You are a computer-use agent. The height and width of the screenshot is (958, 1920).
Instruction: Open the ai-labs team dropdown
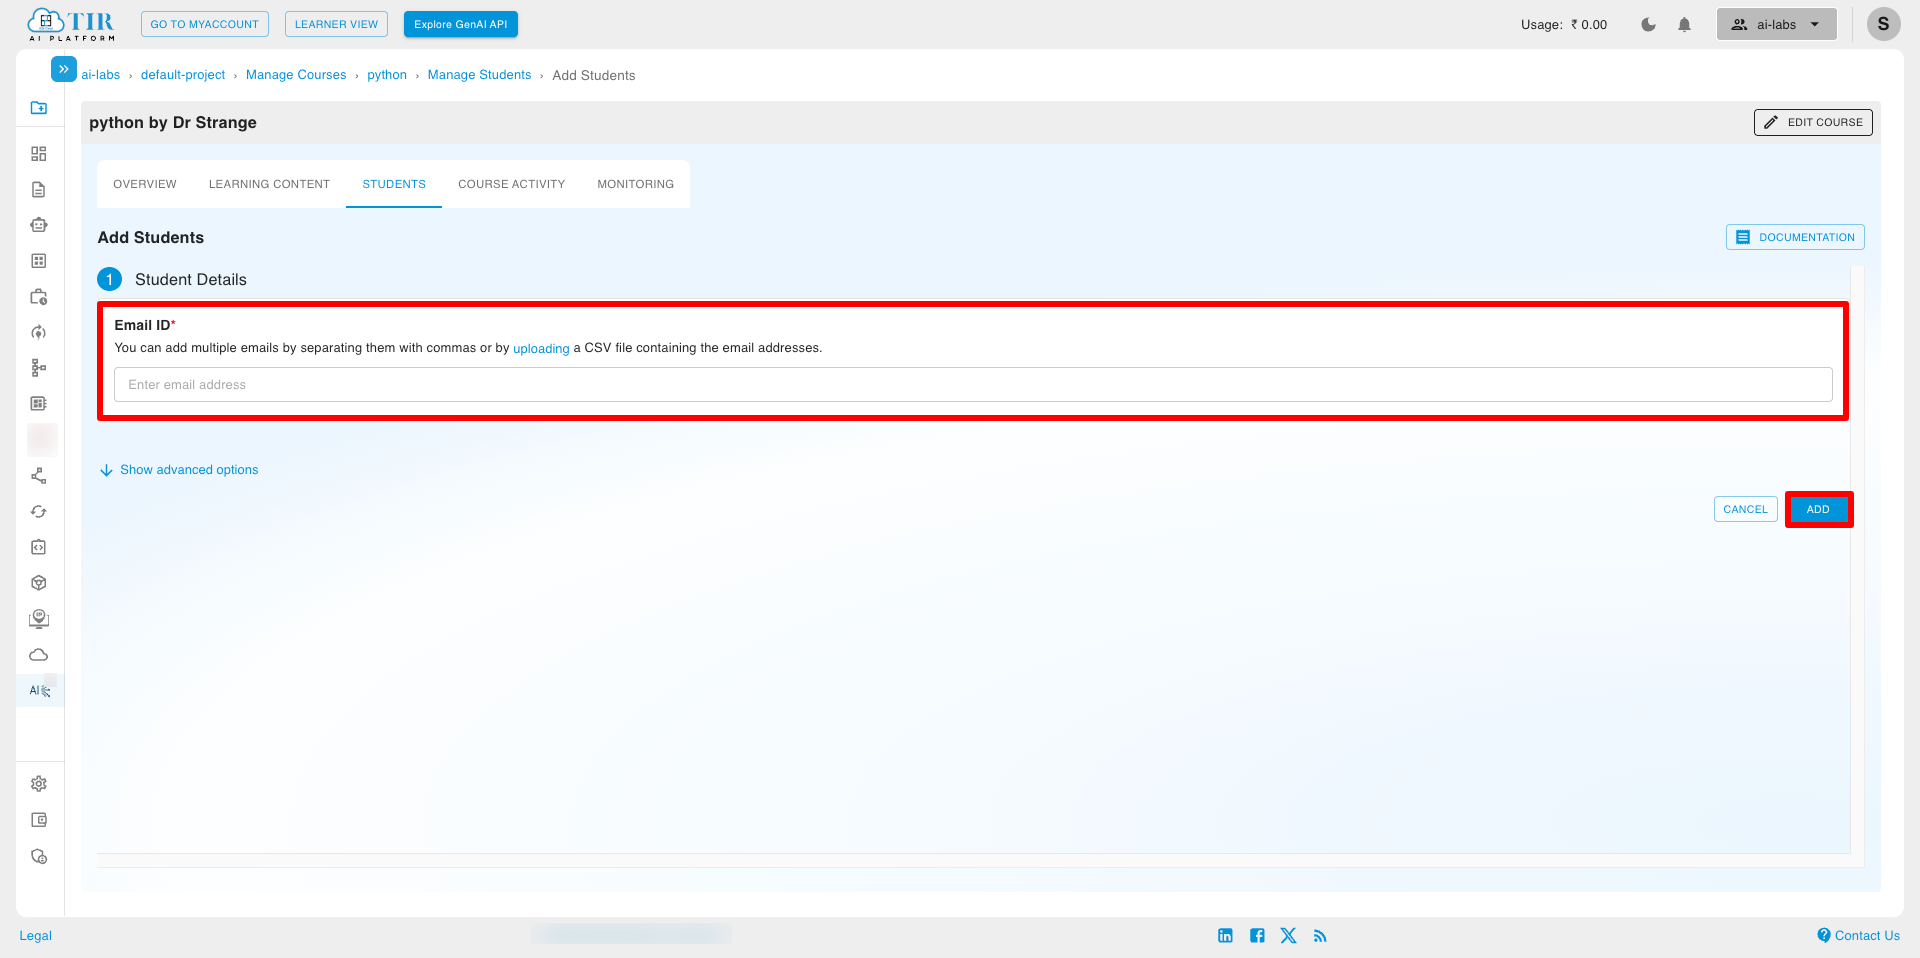click(x=1777, y=24)
